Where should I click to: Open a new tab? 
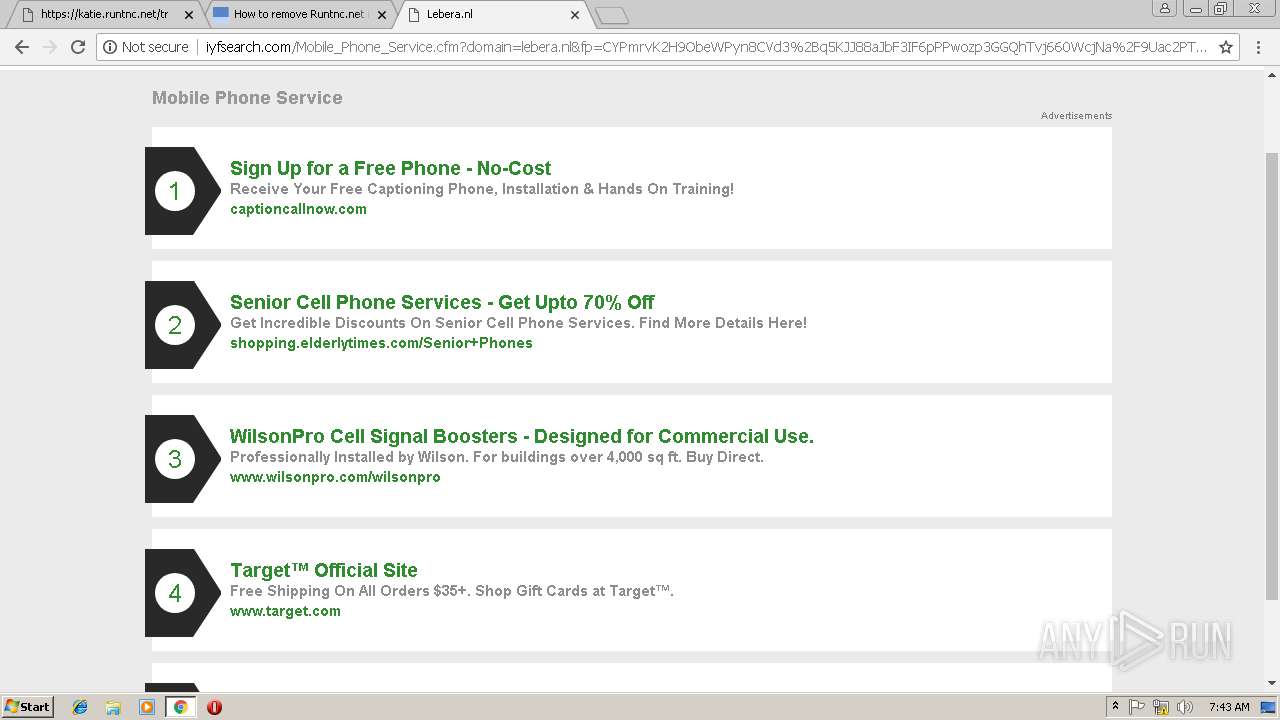pyautogui.click(x=611, y=15)
